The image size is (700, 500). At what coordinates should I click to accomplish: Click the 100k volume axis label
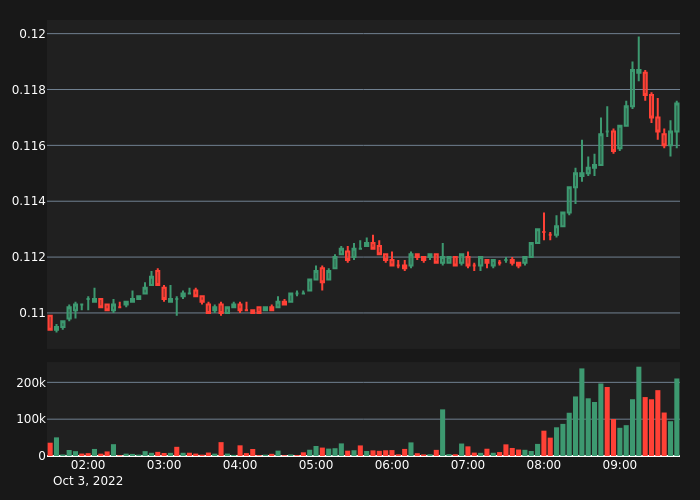[31, 419]
